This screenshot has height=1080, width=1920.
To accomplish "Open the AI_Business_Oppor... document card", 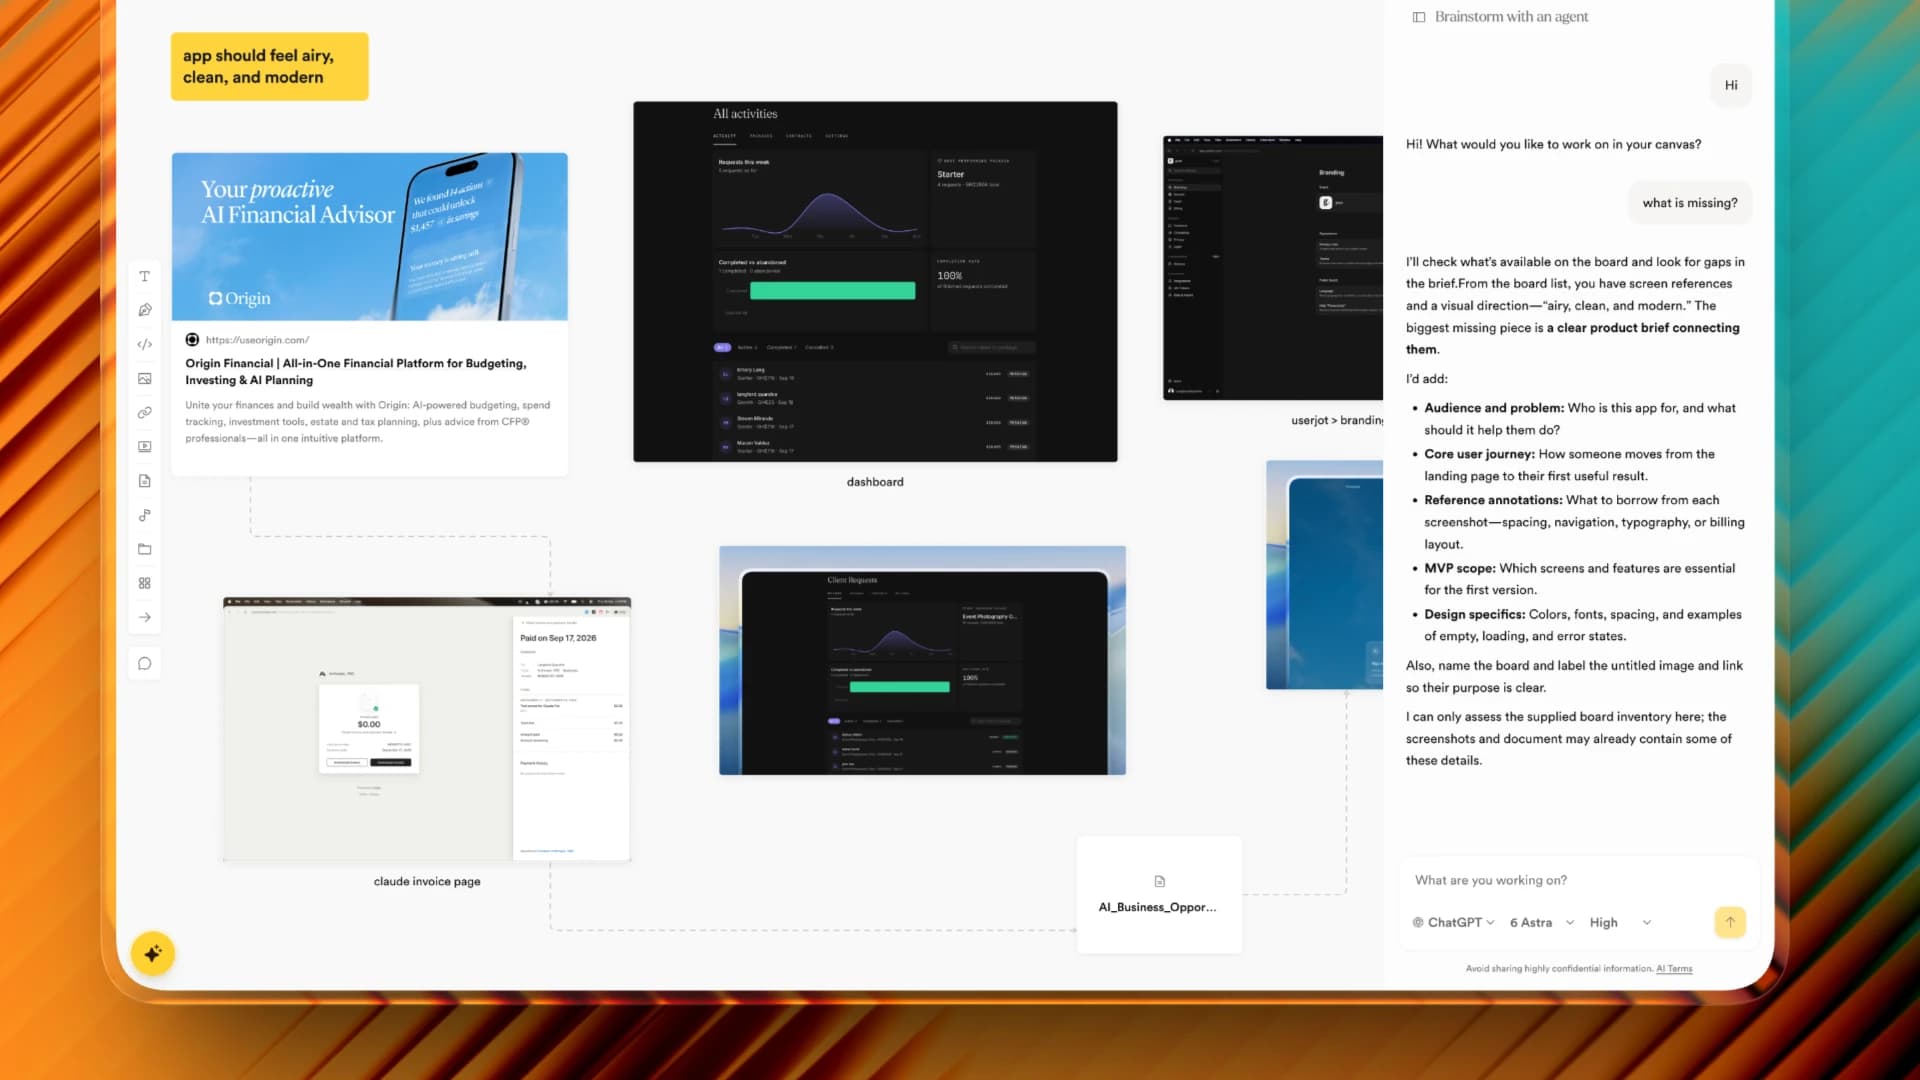I will tap(1159, 894).
